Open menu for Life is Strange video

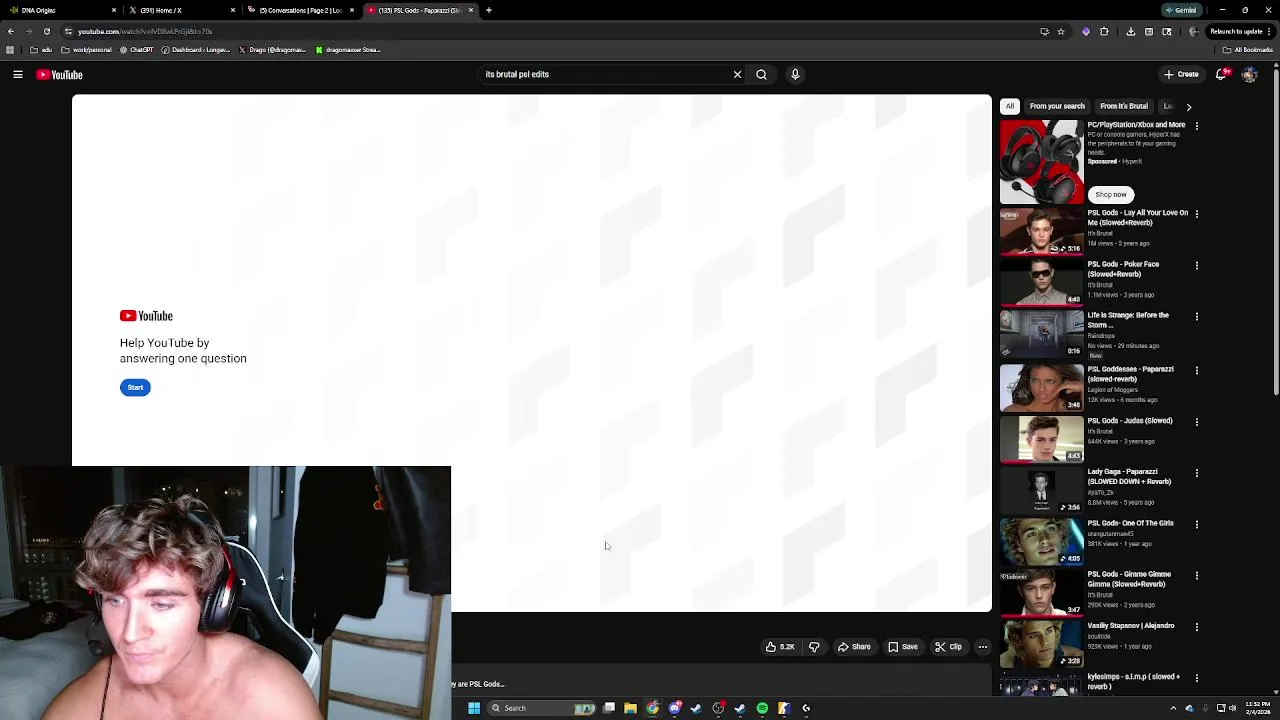coord(1196,317)
